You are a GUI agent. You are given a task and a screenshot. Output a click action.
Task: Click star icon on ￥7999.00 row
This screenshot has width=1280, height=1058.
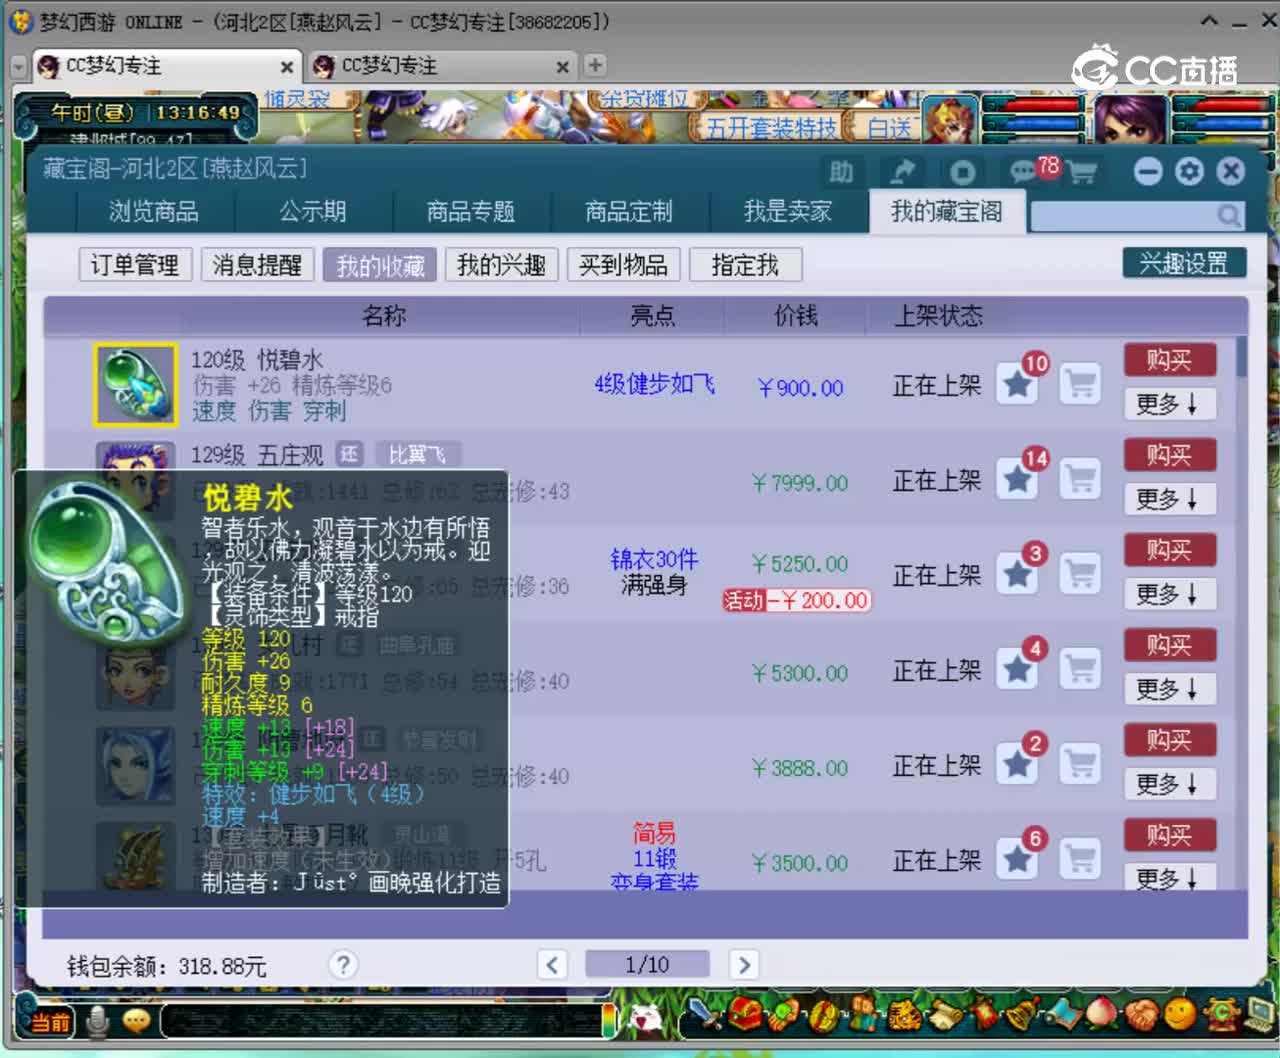1018,479
